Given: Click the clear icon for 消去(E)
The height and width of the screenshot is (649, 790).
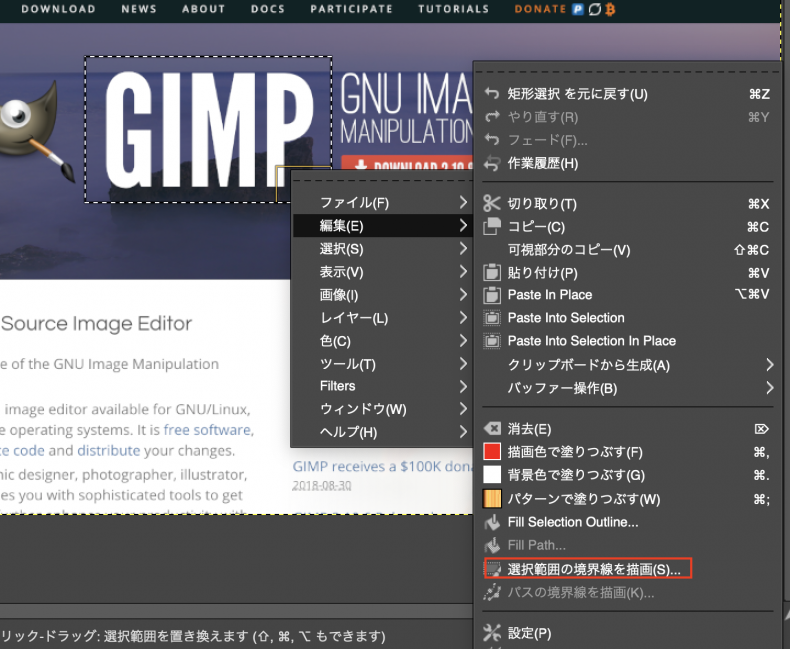Looking at the screenshot, I should [x=492, y=429].
